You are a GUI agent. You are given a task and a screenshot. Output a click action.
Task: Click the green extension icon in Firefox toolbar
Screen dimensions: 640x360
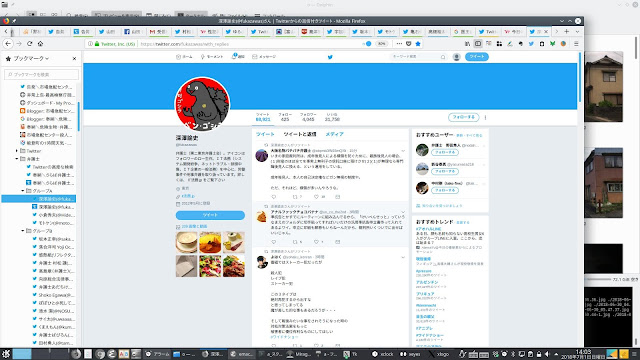click(x=552, y=44)
